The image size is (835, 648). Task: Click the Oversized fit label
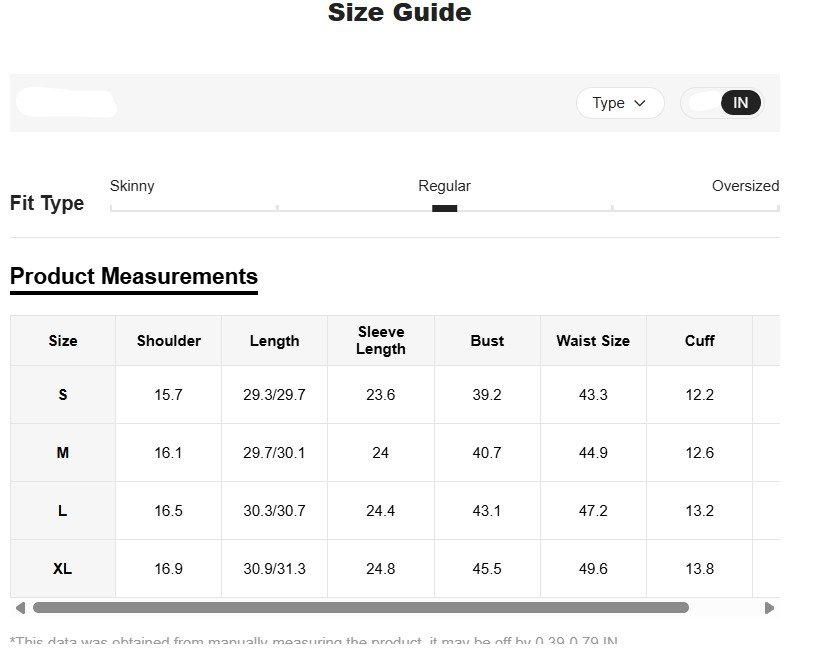coord(745,186)
